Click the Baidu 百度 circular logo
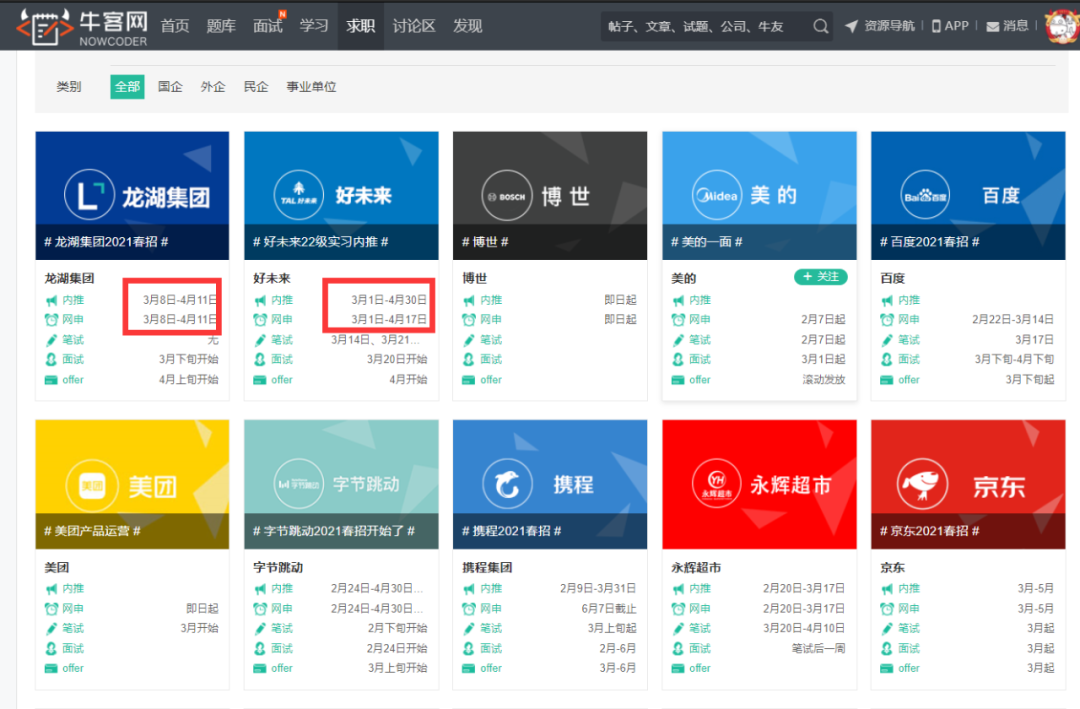The image size is (1080, 709). pyautogui.click(x=925, y=196)
